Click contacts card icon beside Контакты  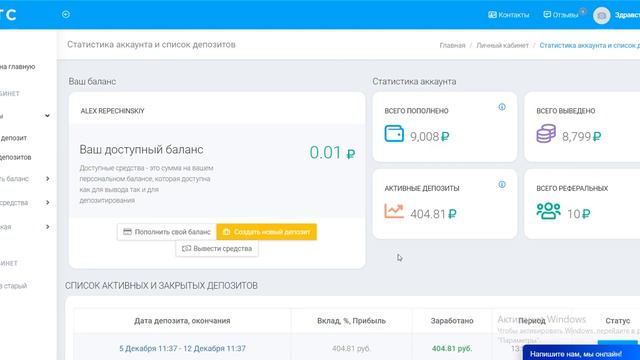point(492,15)
